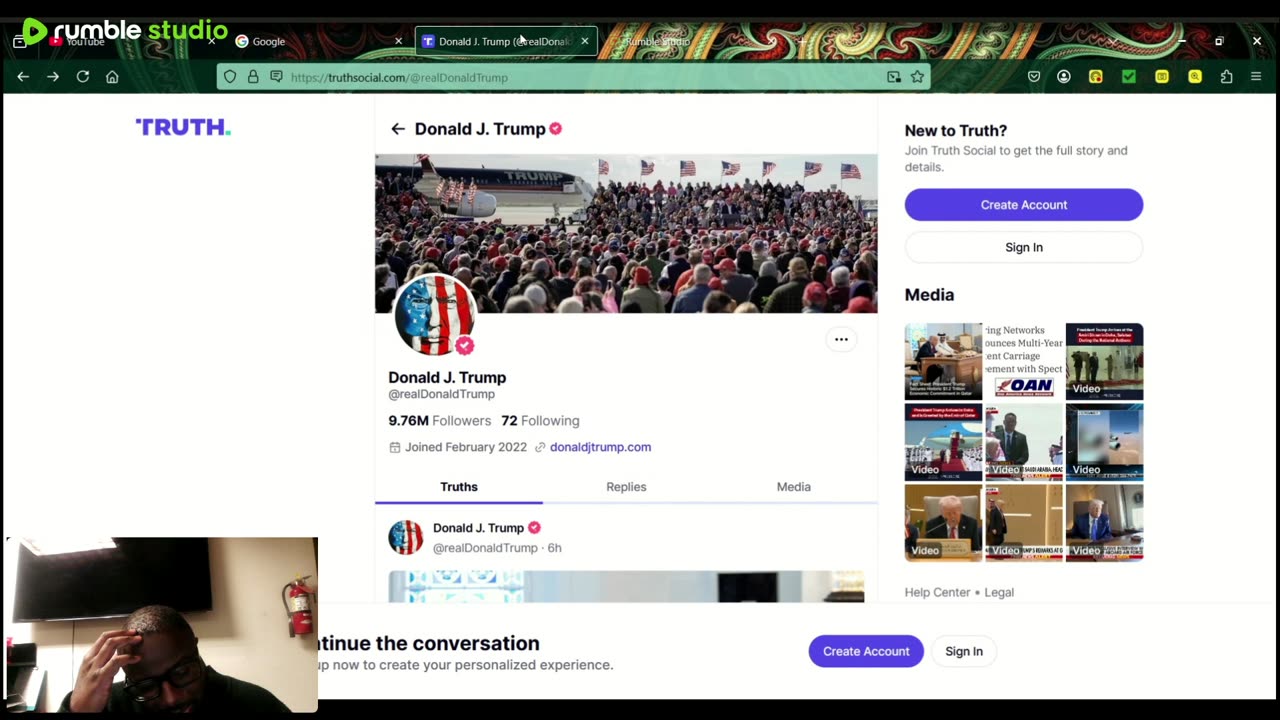Open the Help Center link
This screenshot has height=720, width=1280.
pyautogui.click(x=937, y=592)
